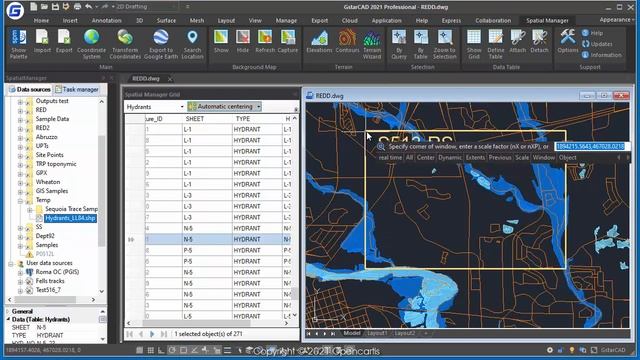
Task: Choose the Center zoom option
Action: point(425,158)
